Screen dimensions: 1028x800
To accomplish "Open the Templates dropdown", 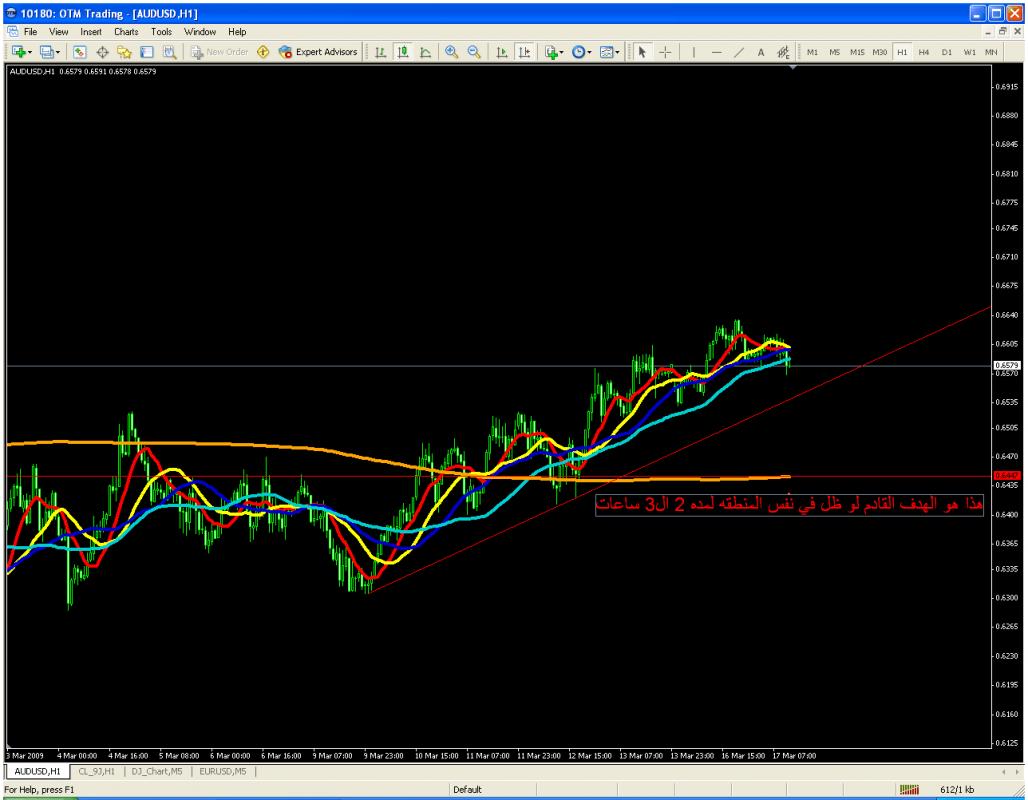I will click(x=609, y=52).
